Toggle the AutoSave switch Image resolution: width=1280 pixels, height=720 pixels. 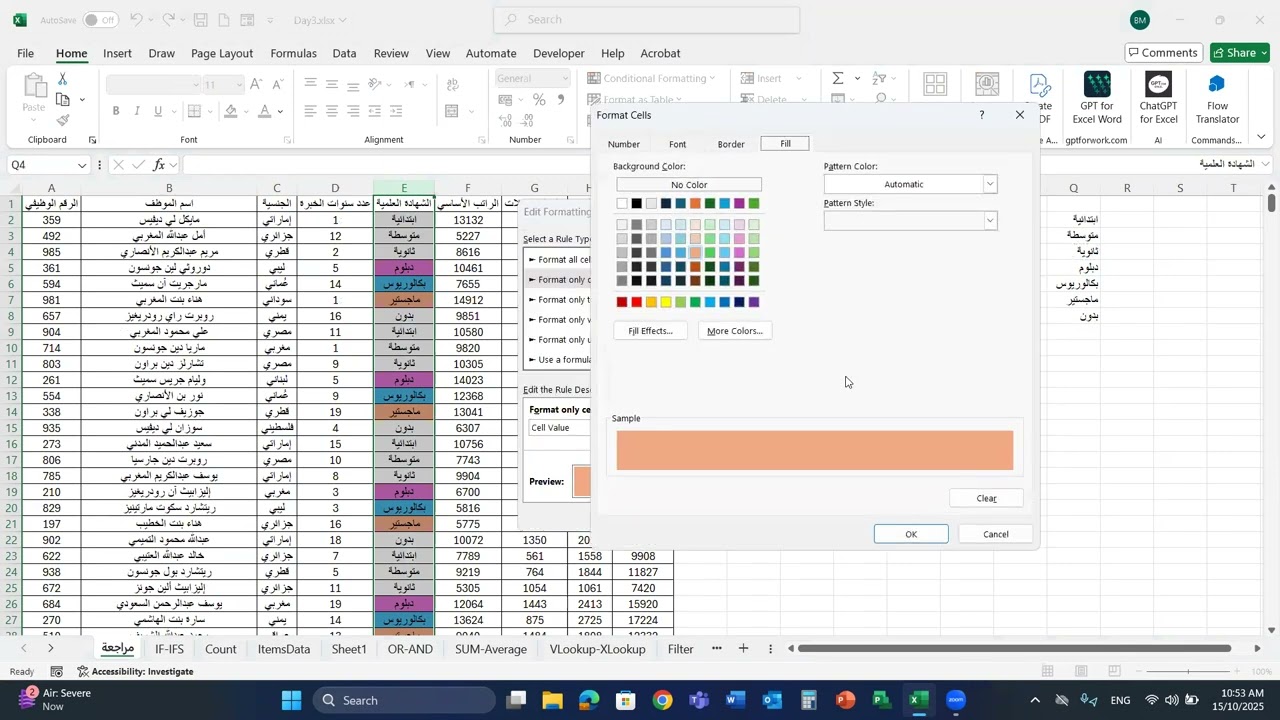click(x=100, y=20)
